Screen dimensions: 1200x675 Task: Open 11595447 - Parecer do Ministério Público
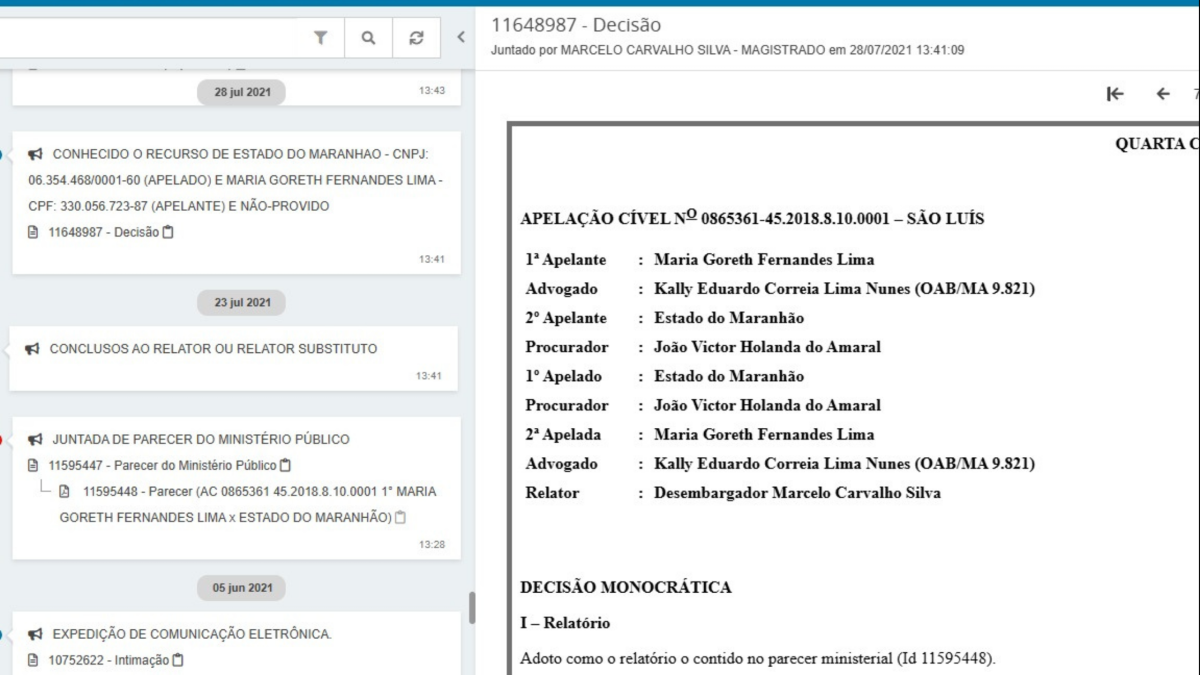[x=162, y=465]
